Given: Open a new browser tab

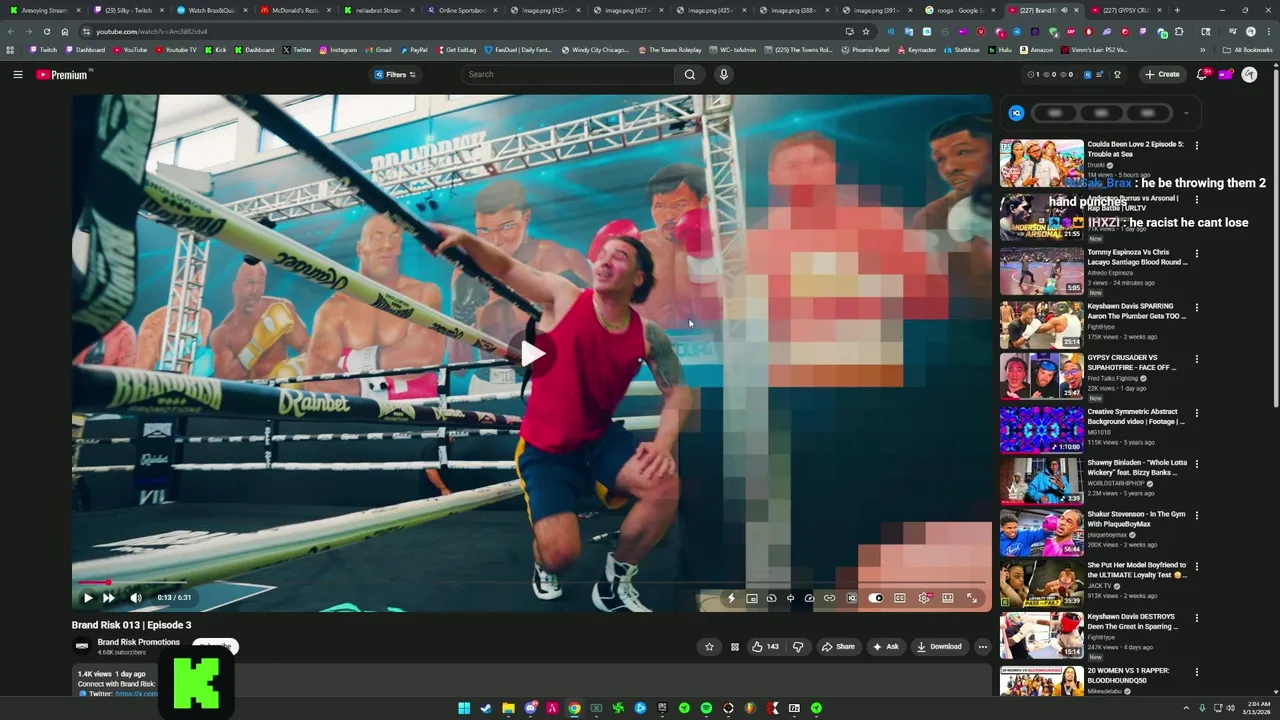Looking at the screenshot, I should (x=1177, y=10).
